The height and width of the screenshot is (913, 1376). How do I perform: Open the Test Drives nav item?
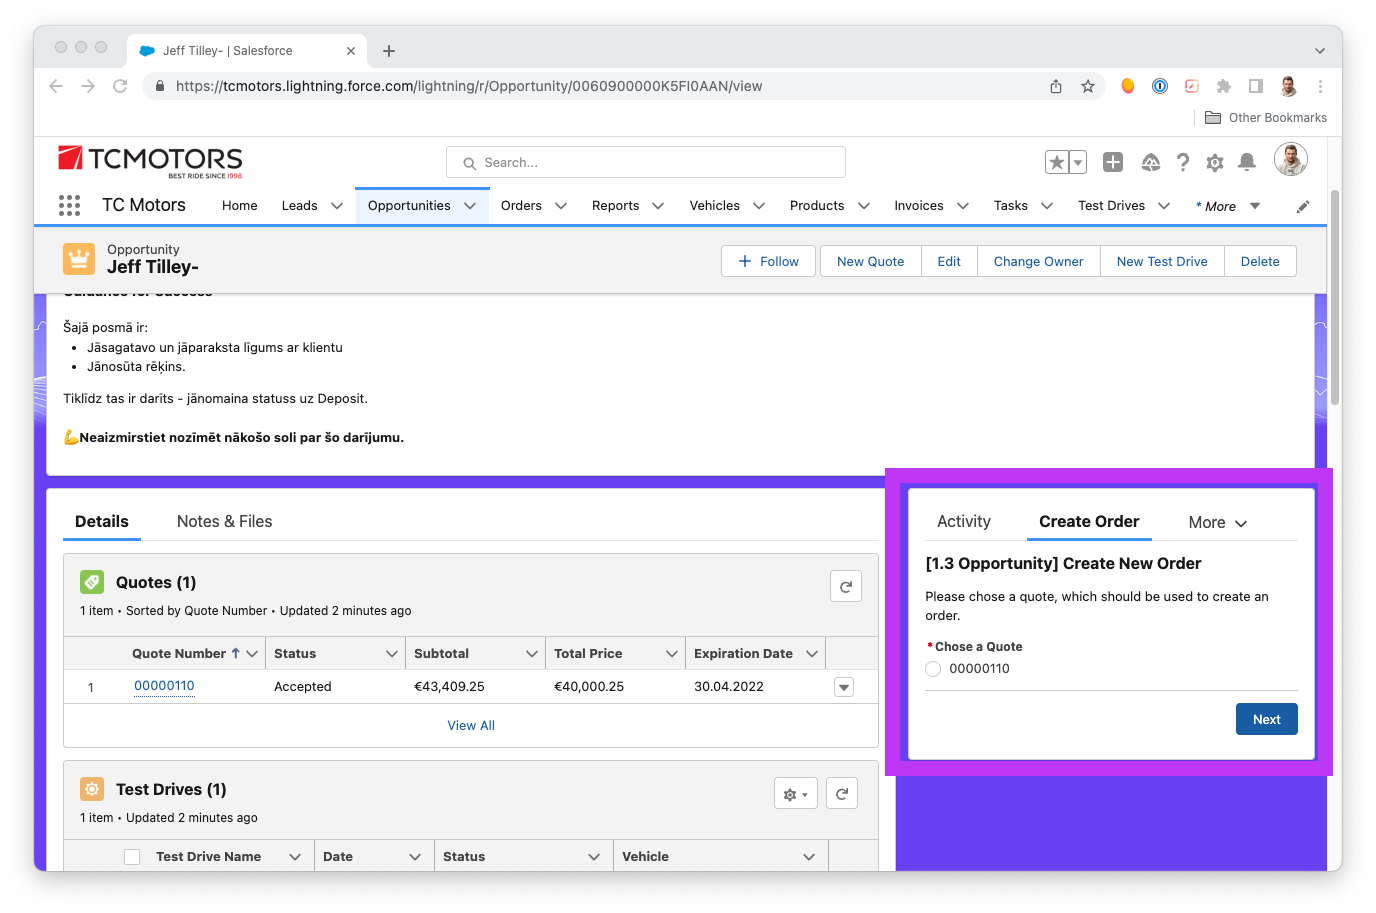1111,206
